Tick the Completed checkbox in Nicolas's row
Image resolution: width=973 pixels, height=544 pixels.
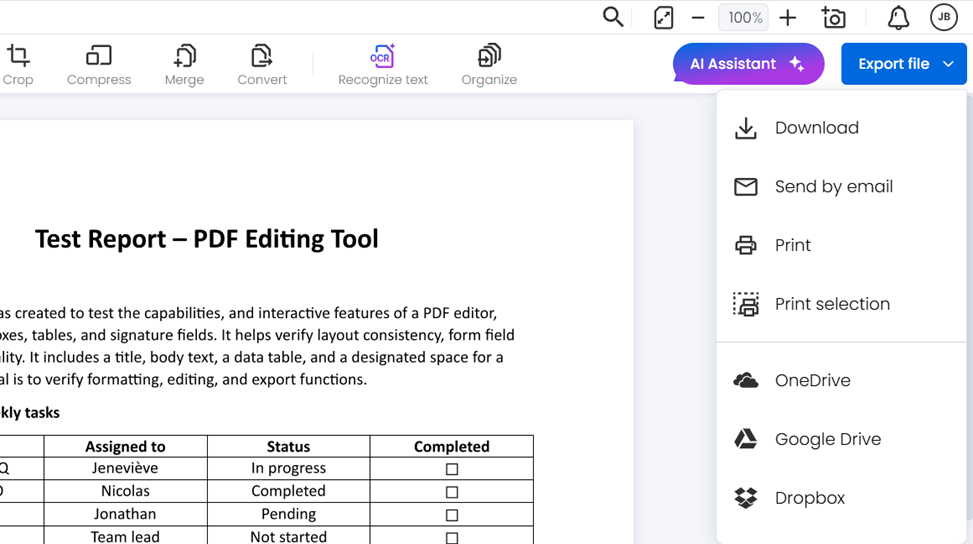pos(452,493)
